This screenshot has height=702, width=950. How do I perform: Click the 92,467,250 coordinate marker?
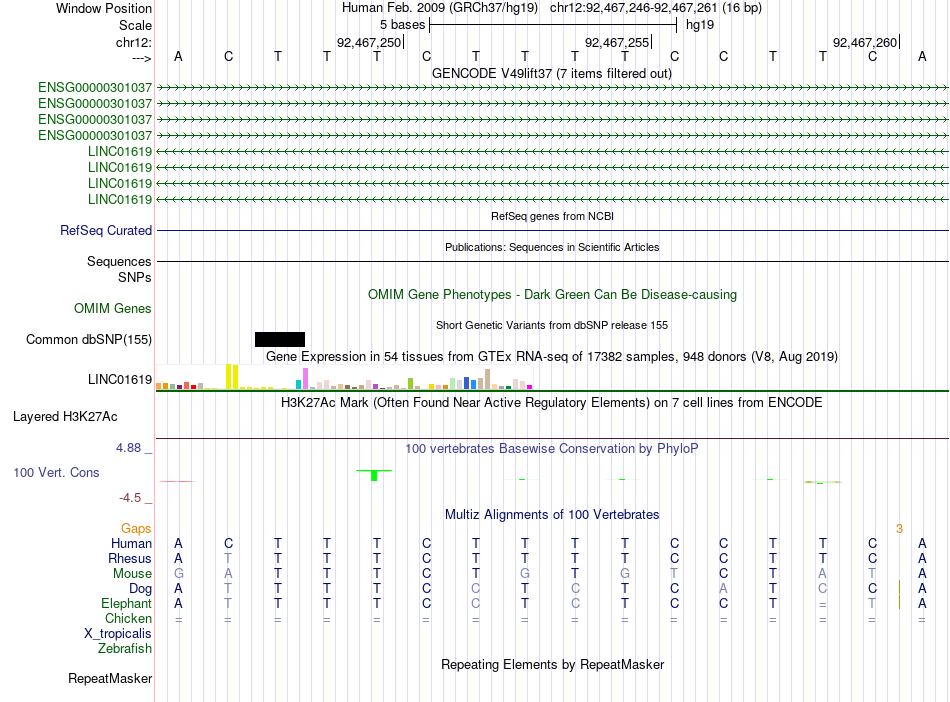click(x=369, y=42)
